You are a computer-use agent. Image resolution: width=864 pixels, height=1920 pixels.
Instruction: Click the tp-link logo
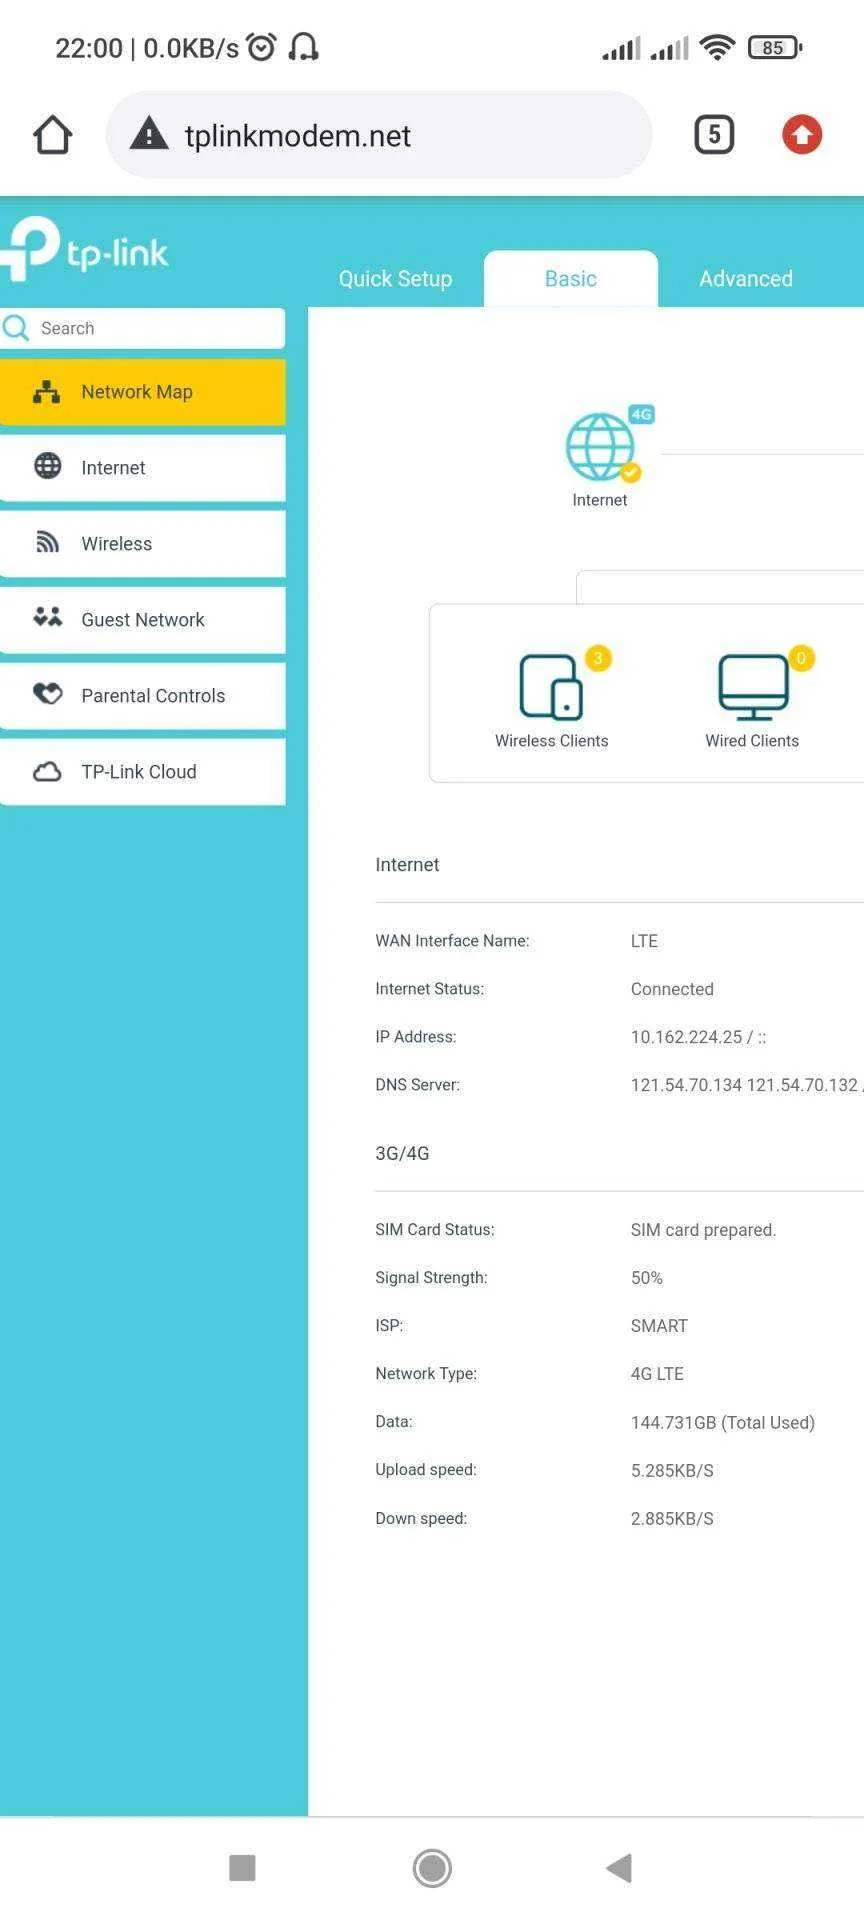84,249
